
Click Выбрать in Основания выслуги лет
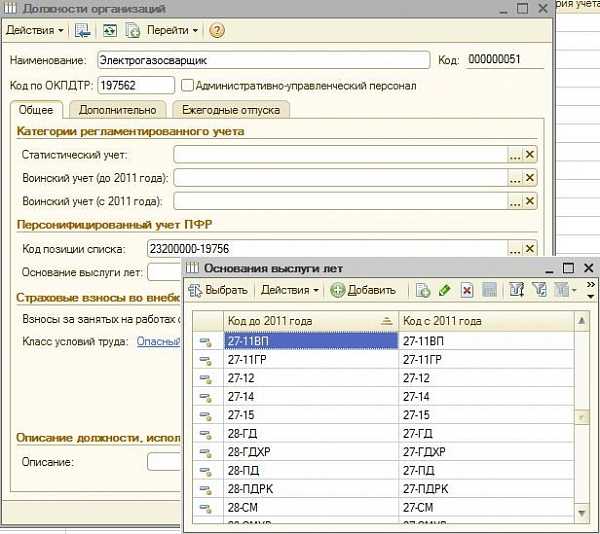[218, 290]
